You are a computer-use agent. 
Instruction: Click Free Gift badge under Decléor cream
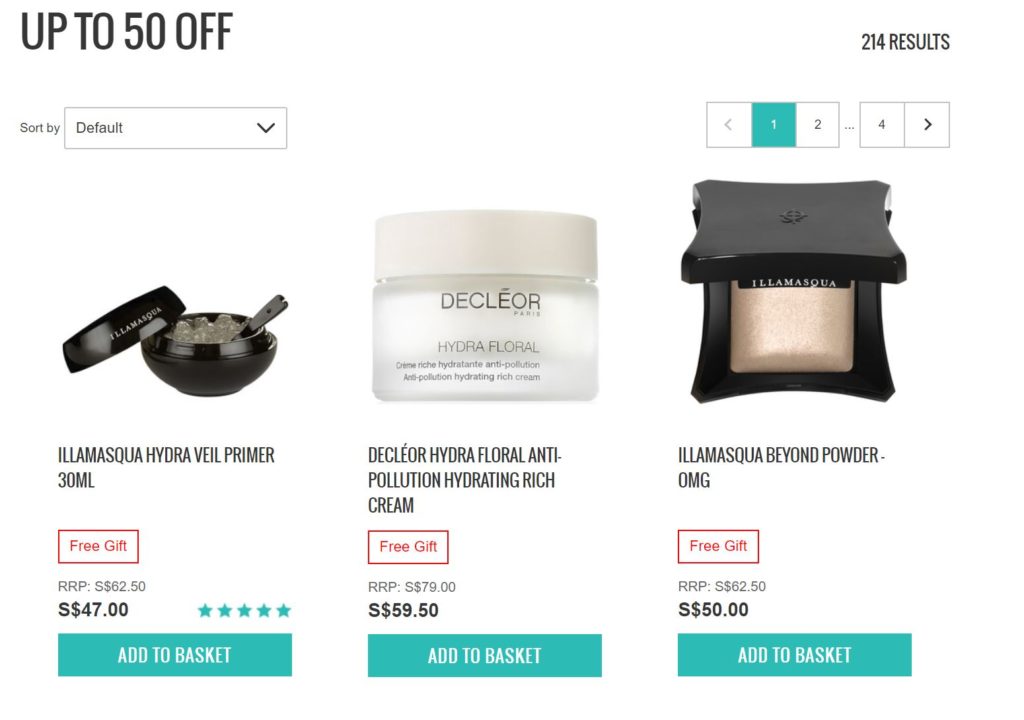(408, 547)
